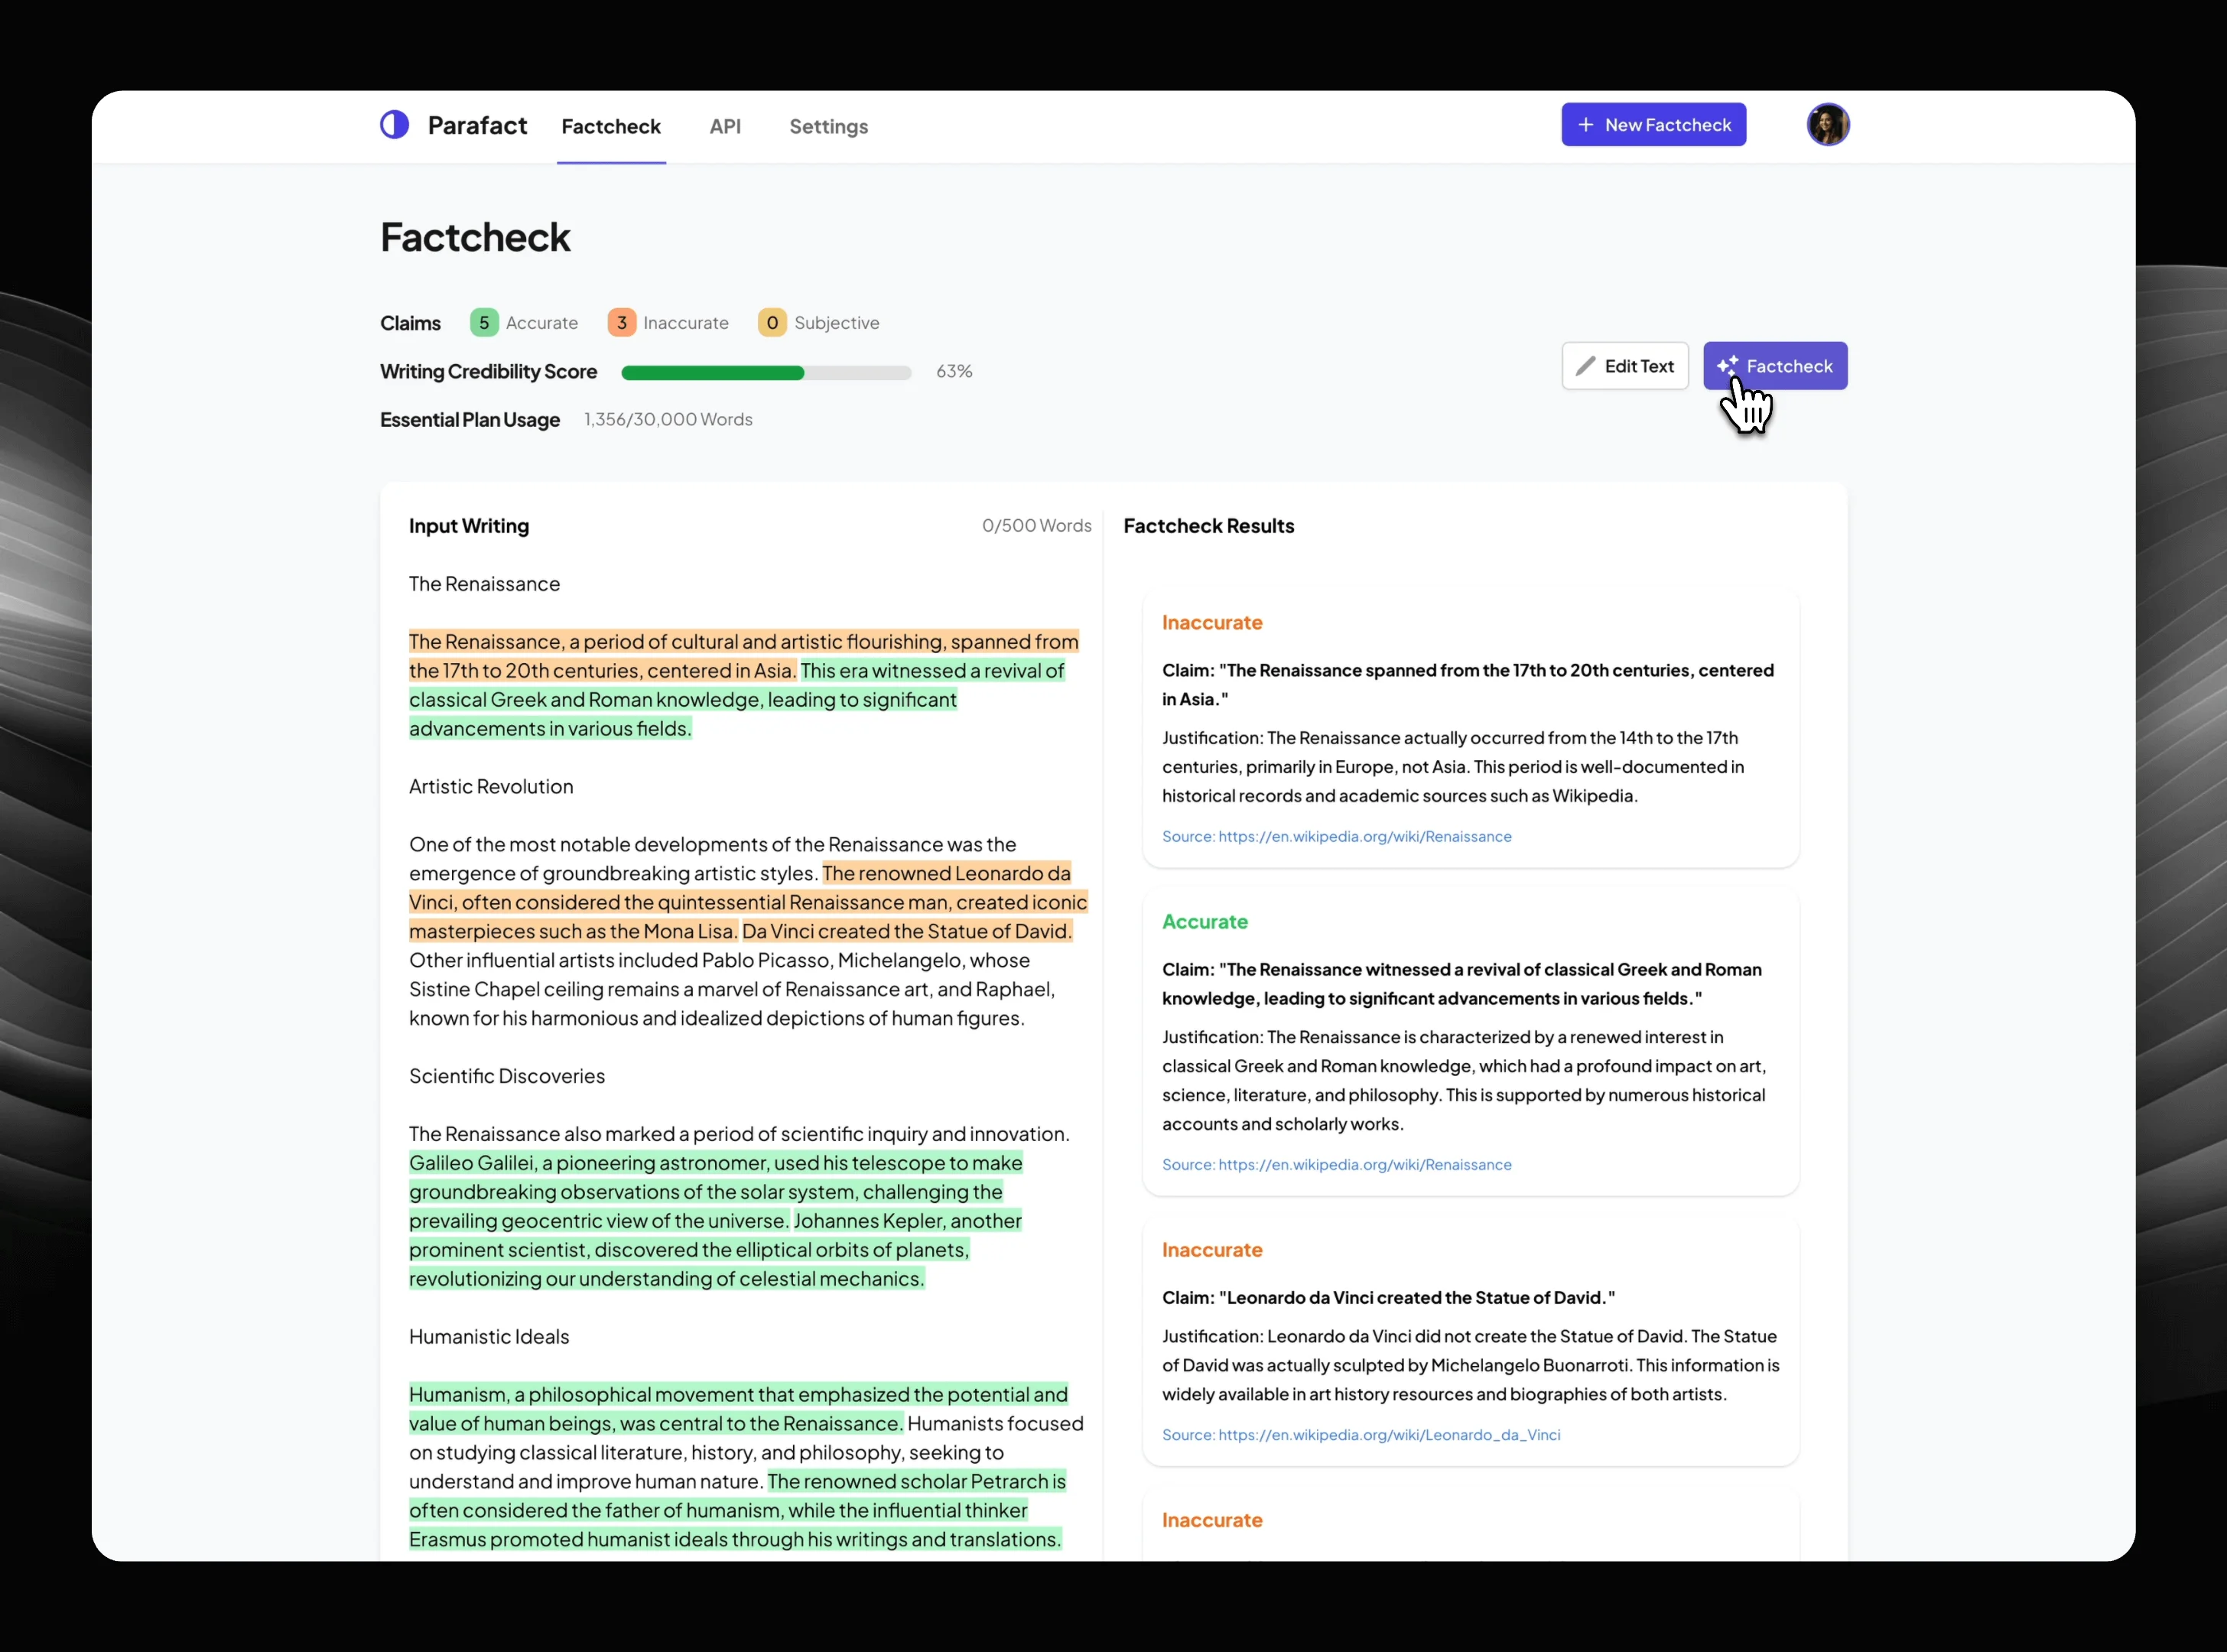
Task: Click the Writing Credibility Score progress bar
Action: pyautogui.click(x=765, y=372)
